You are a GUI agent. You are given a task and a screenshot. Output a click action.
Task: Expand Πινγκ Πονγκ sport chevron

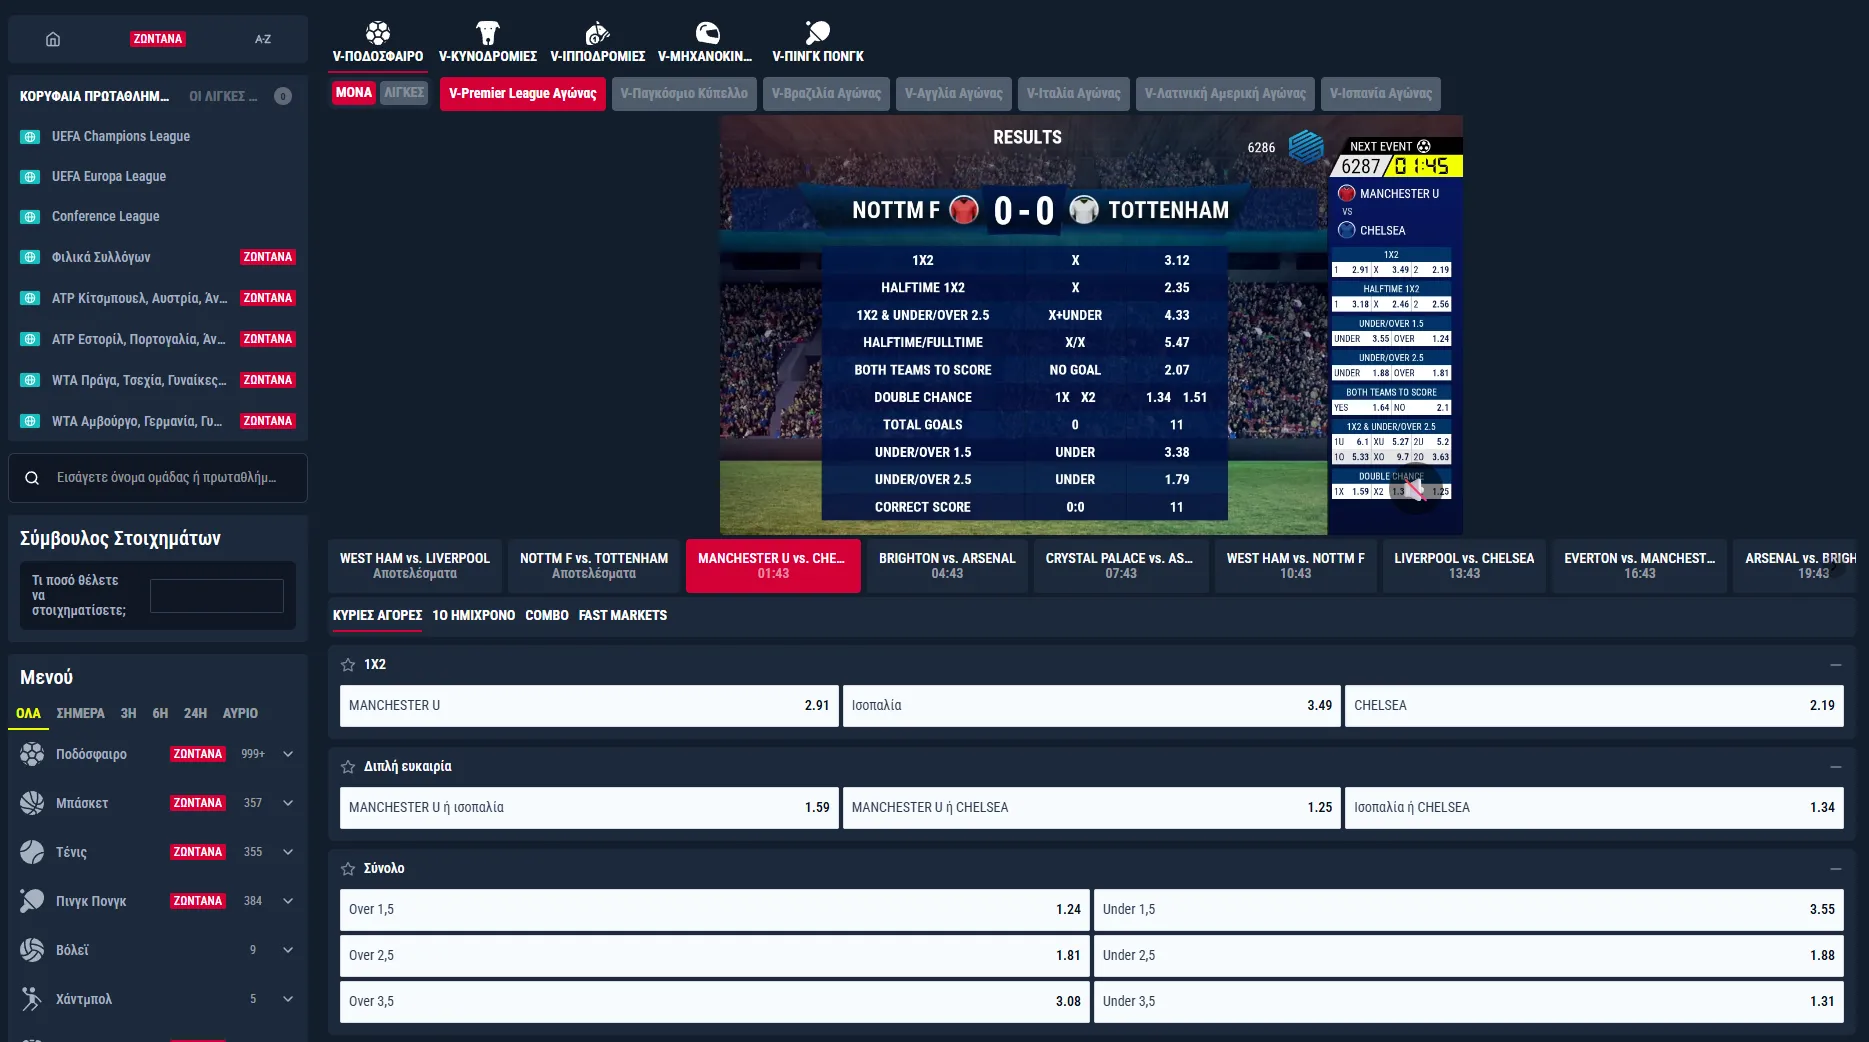[x=288, y=901]
